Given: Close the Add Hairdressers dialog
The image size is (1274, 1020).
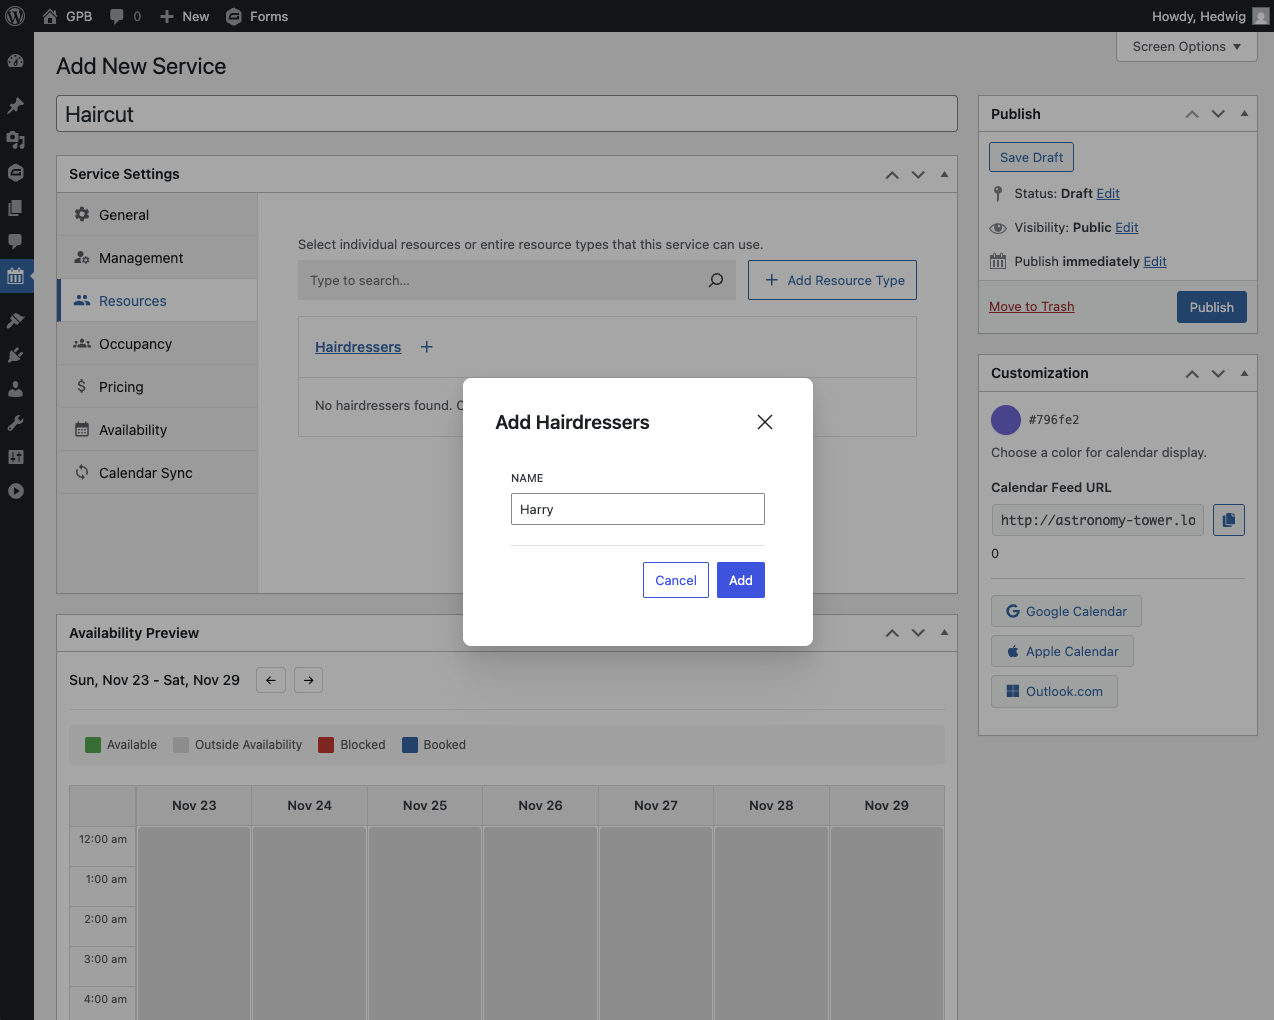Looking at the screenshot, I should [765, 422].
